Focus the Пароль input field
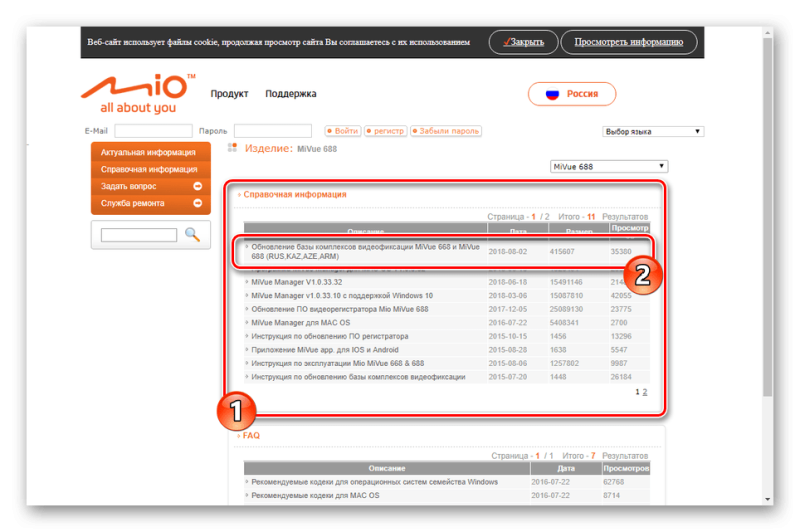 pyautogui.click(x=272, y=131)
